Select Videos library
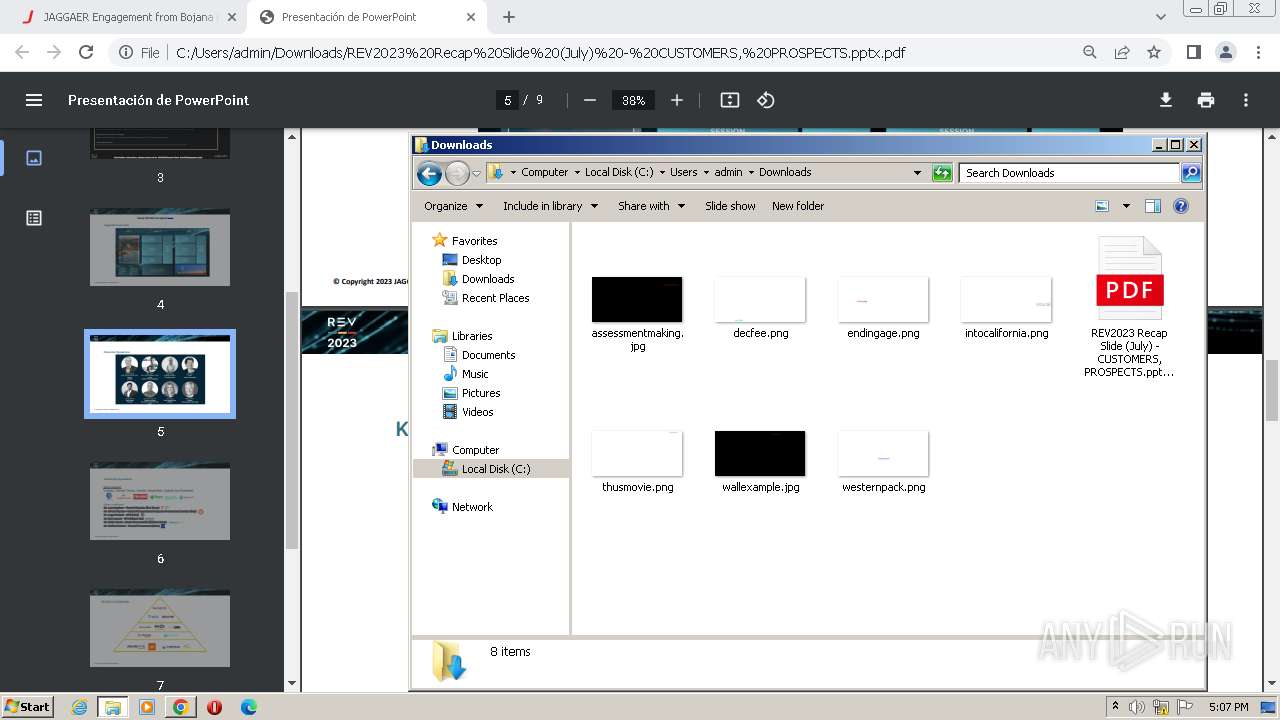 (x=477, y=412)
